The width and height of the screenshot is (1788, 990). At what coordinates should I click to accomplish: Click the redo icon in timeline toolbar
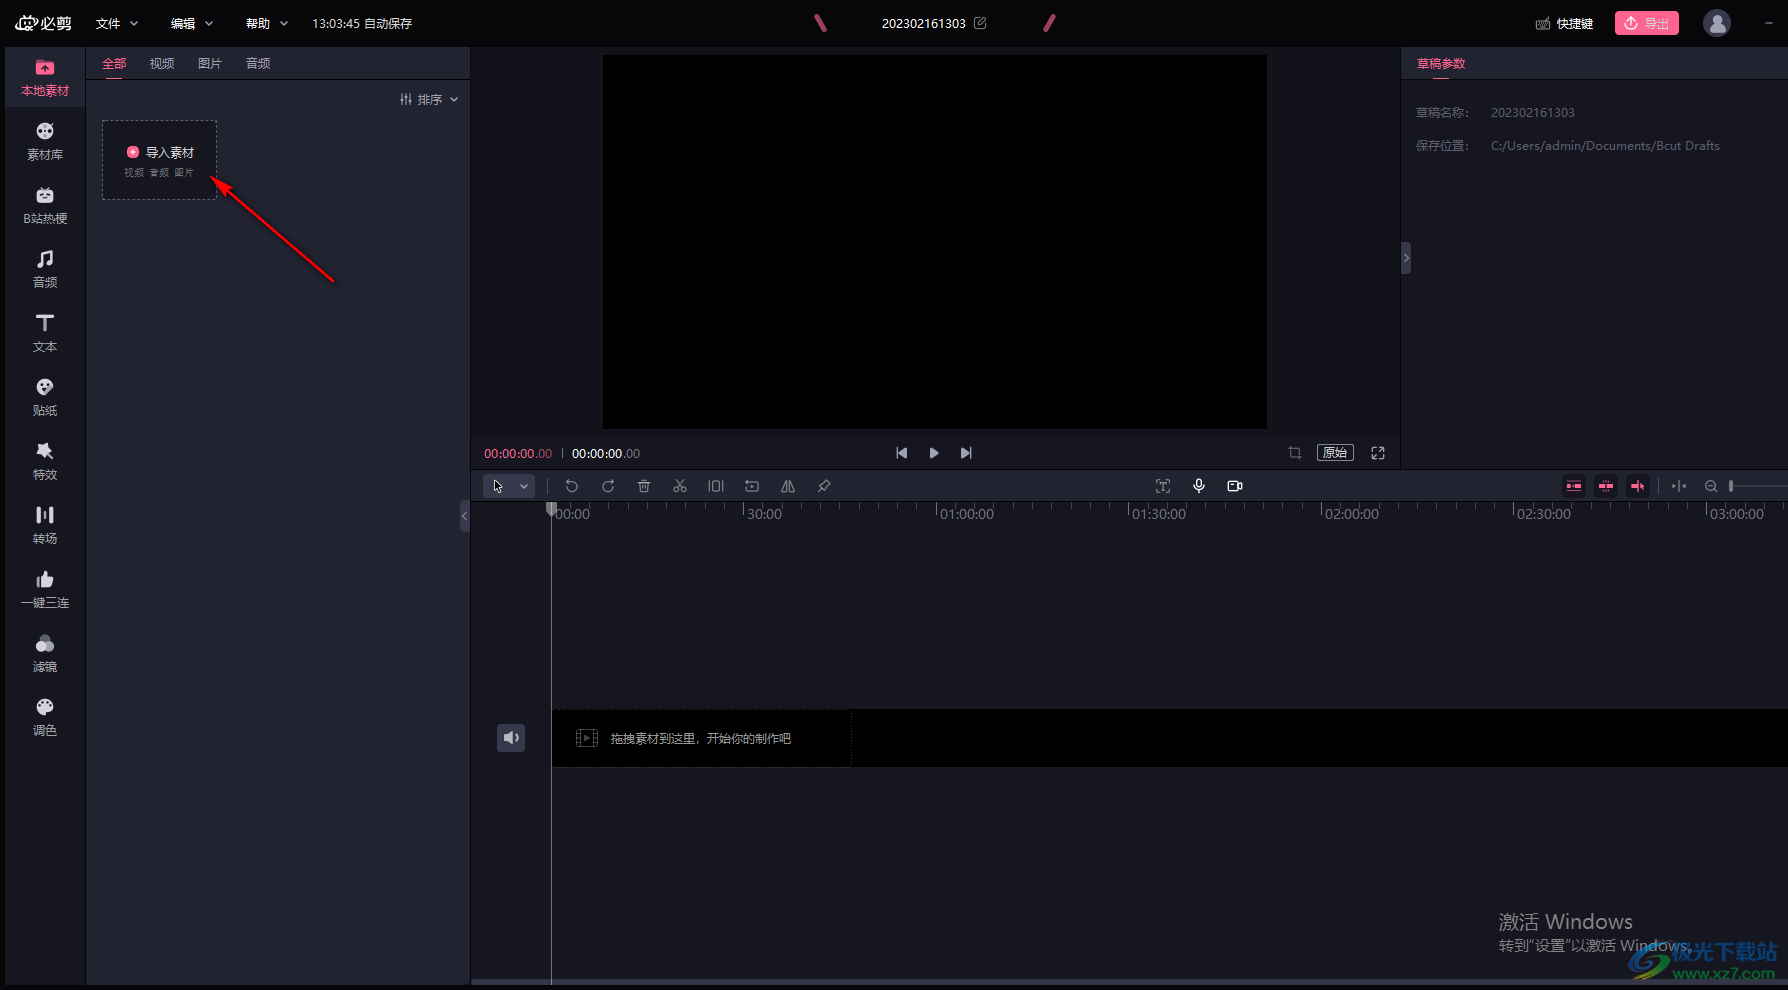[x=608, y=486]
